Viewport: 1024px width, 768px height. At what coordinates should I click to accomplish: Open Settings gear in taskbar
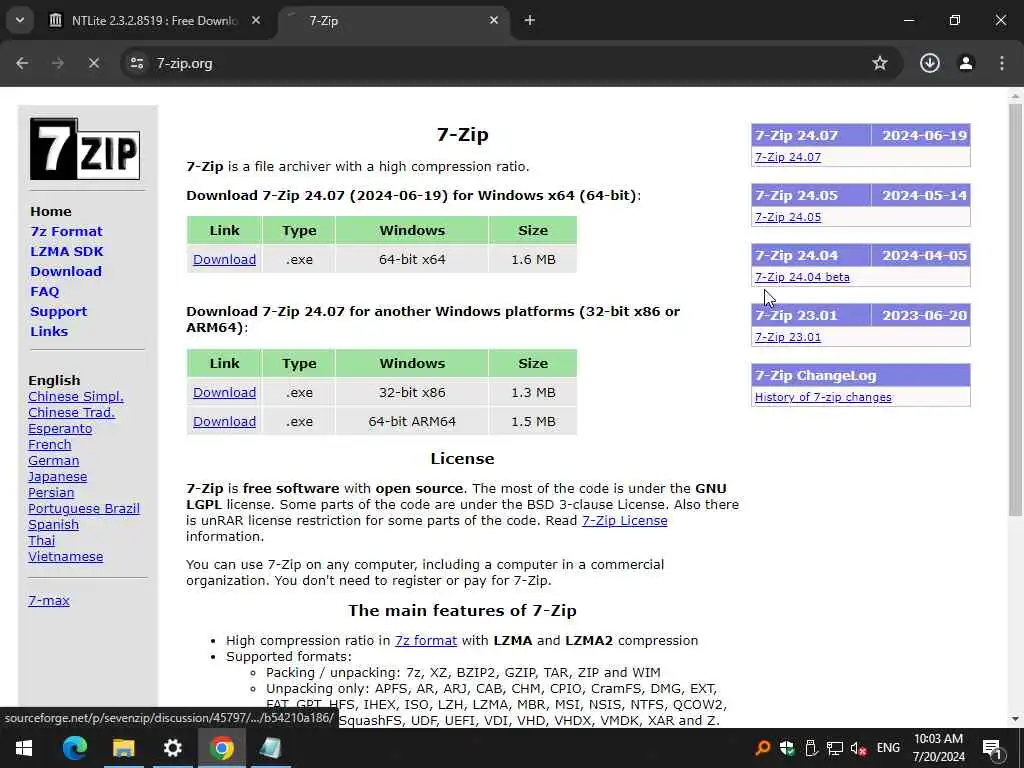coord(172,748)
